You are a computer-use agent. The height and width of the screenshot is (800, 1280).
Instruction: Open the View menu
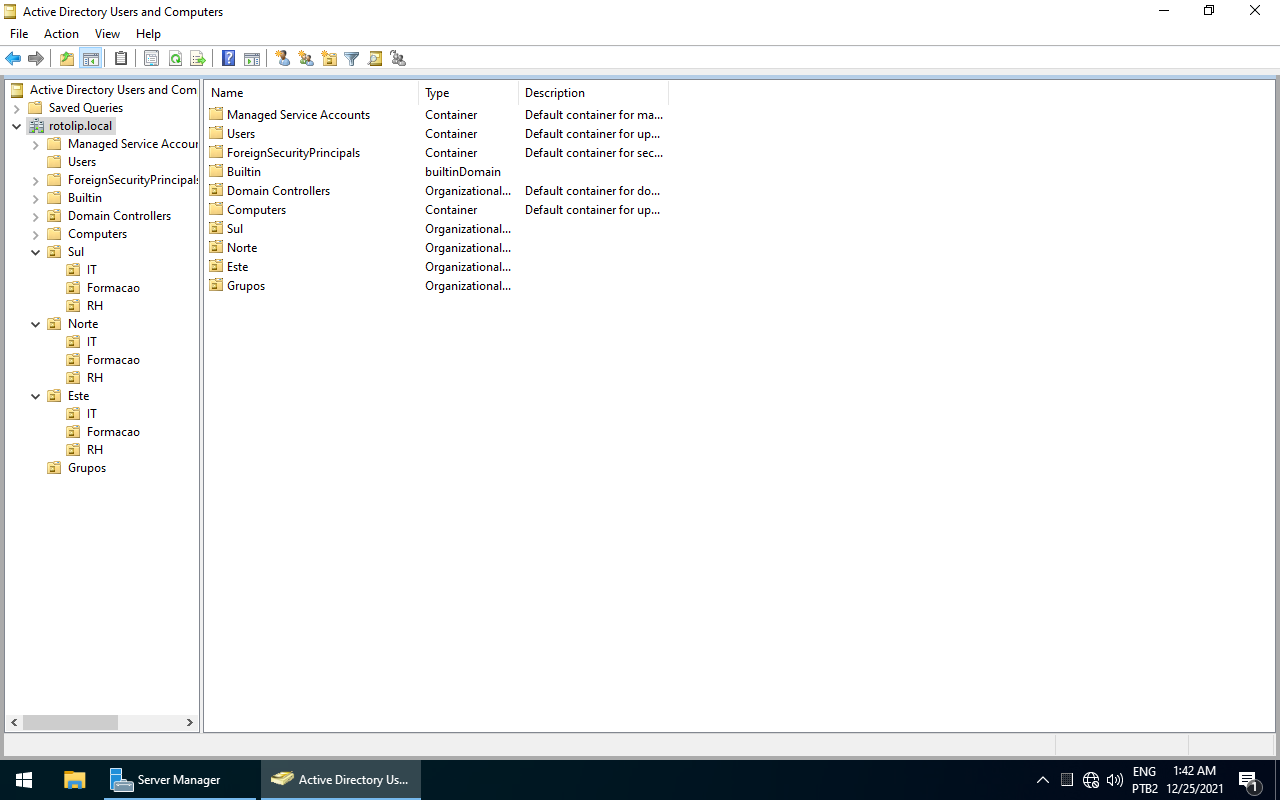[x=107, y=34]
